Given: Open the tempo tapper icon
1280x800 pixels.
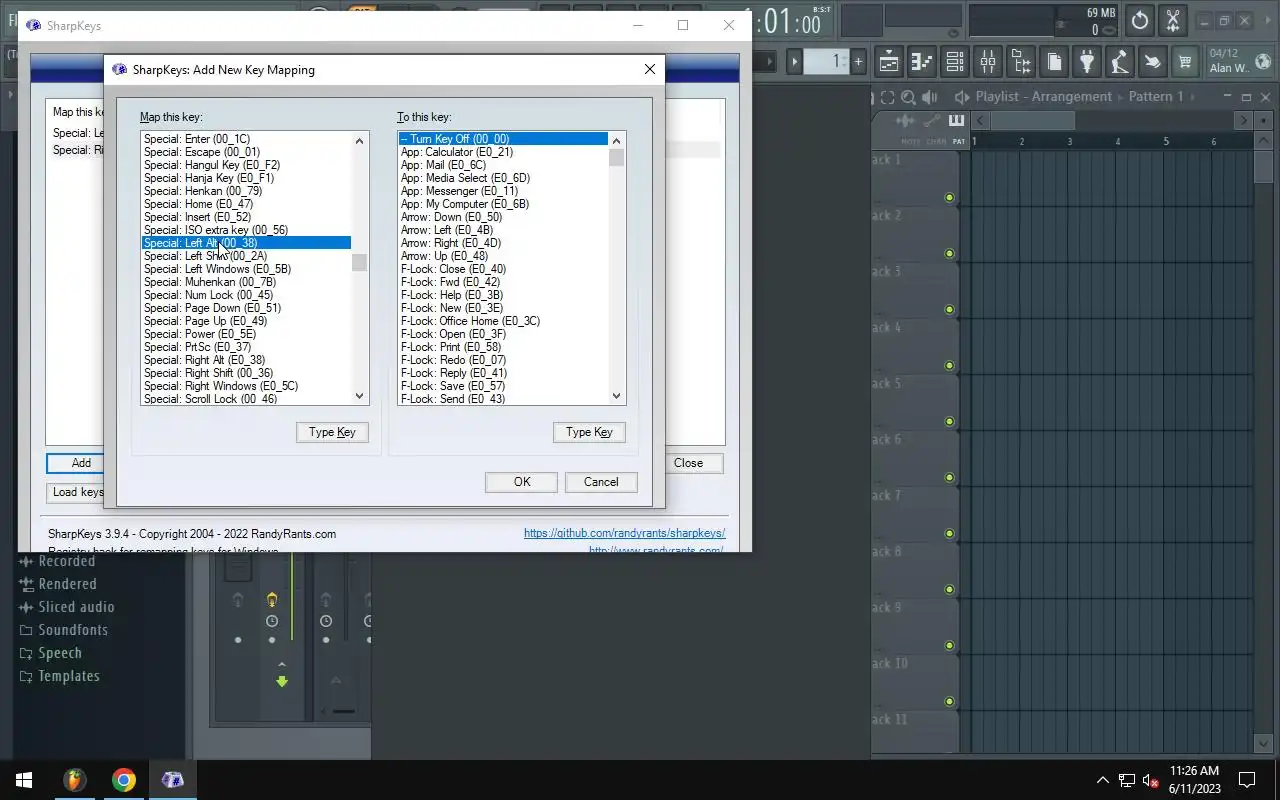Looking at the screenshot, I should tap(1120, 62).
